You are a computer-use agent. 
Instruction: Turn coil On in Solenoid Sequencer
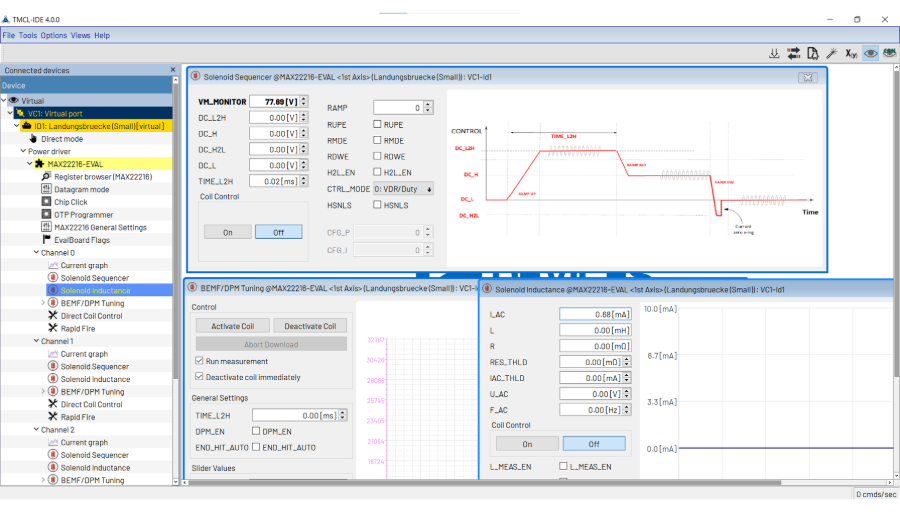point(228,232)
